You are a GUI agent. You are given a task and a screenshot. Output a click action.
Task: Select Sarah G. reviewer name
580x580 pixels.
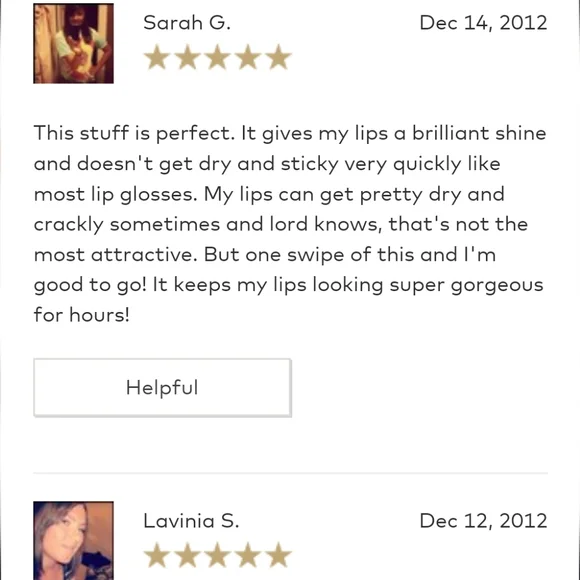coord(187,23)
